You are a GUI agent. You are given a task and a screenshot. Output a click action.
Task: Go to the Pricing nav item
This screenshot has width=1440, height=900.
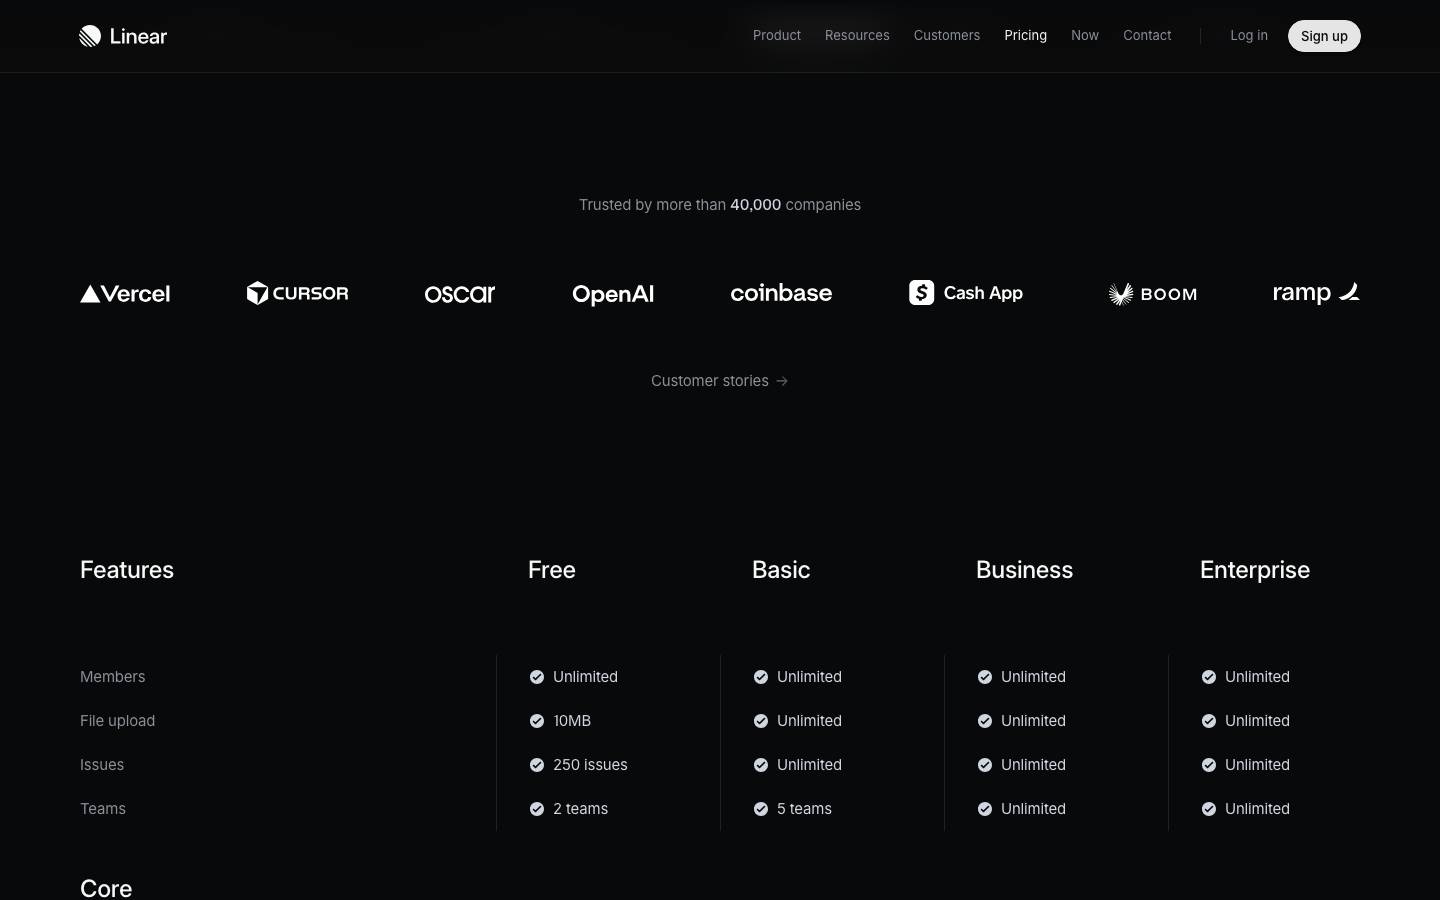1026,35
